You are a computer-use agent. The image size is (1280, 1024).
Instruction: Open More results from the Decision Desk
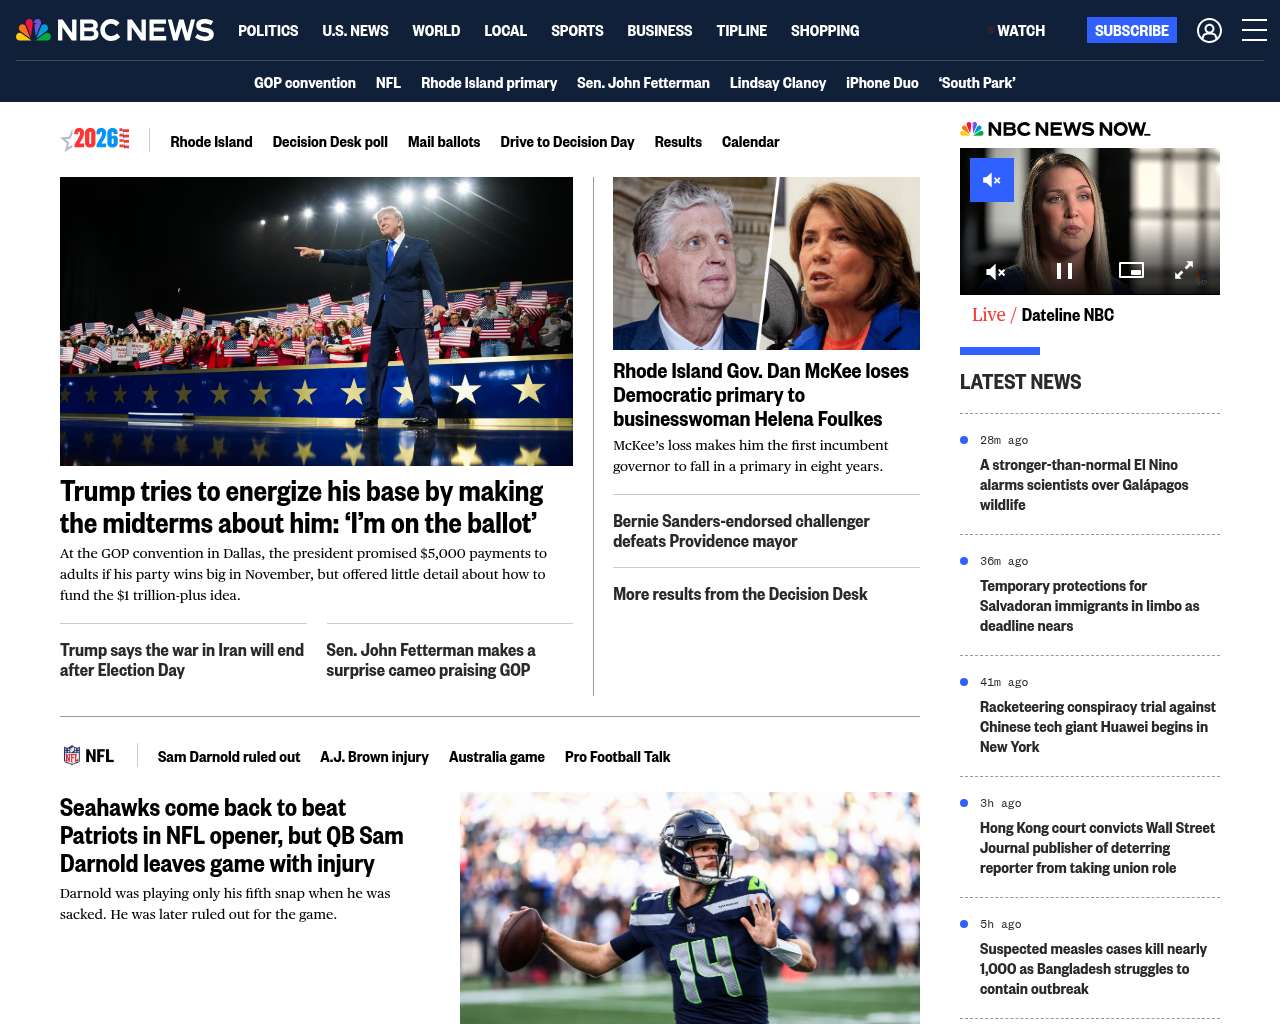click(x=740, y=594)
